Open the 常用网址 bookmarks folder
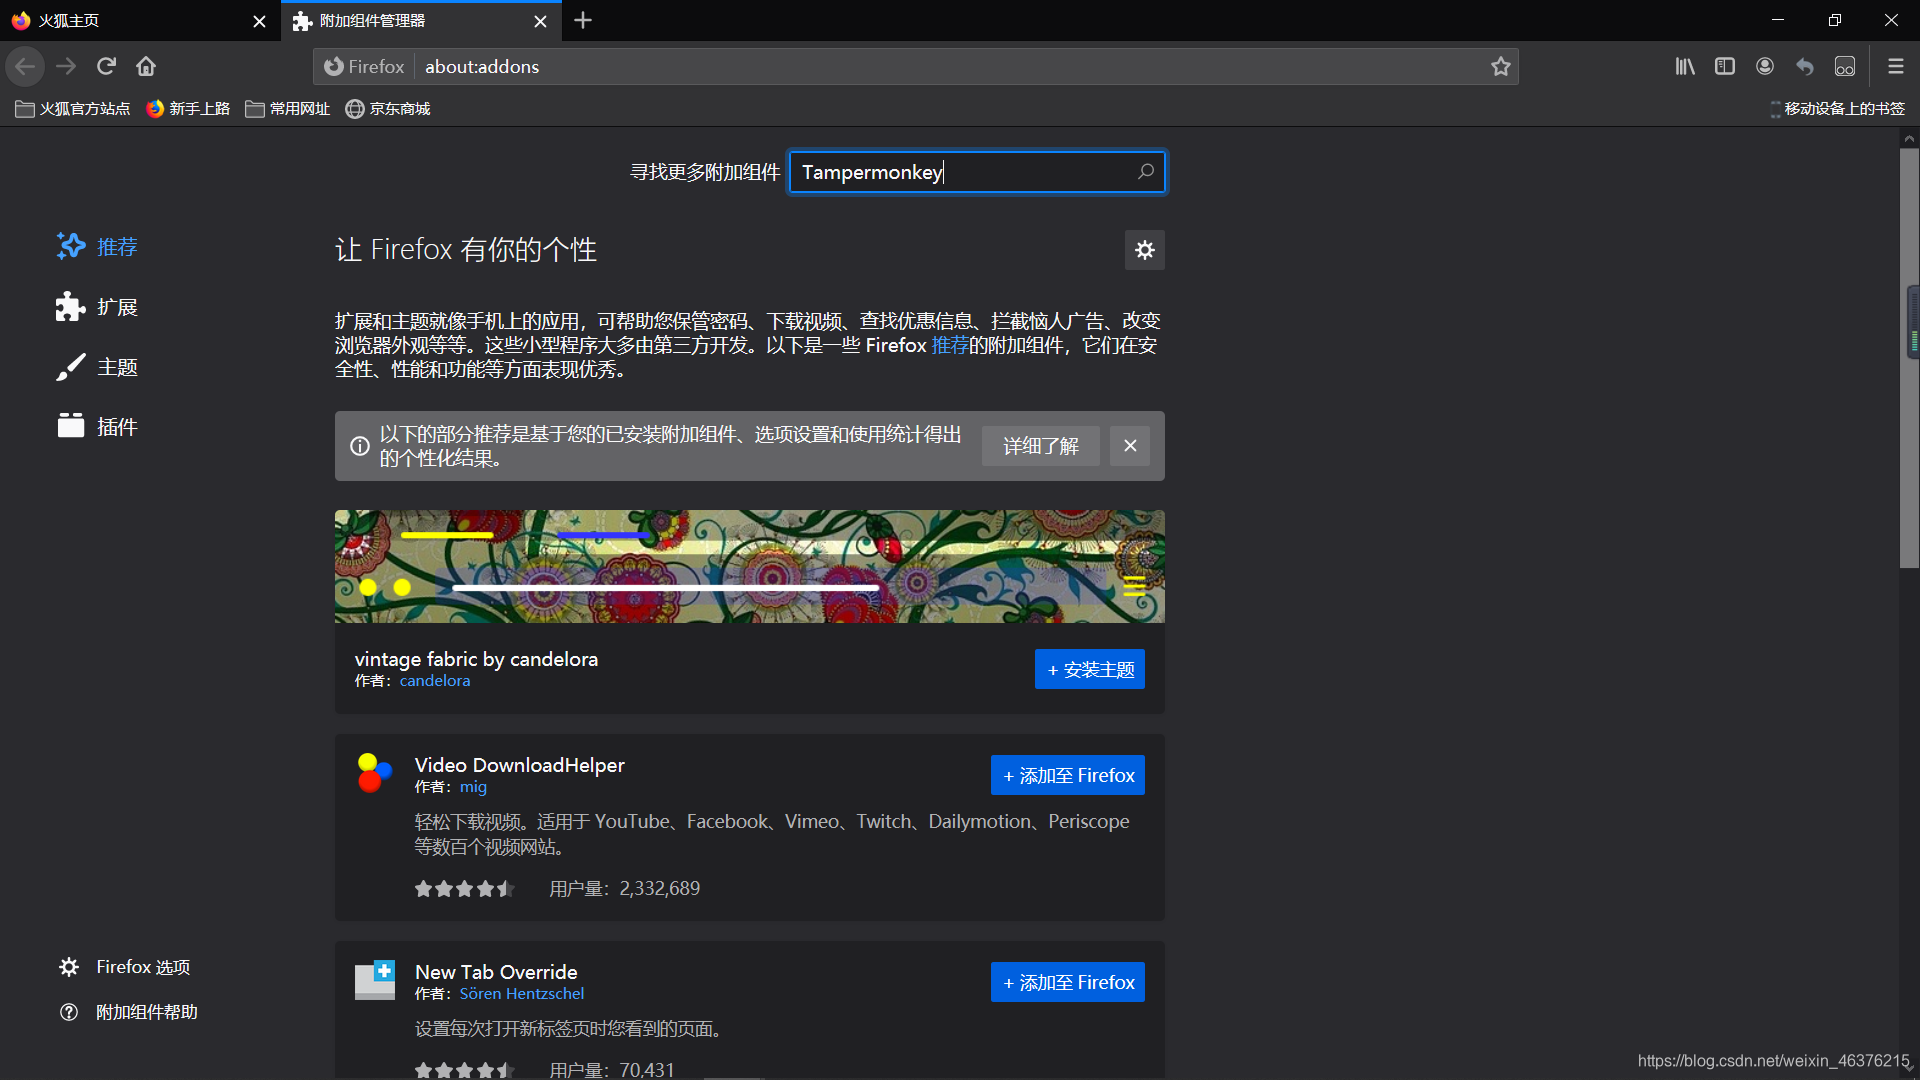The width and height of the screenshot is (1920, 1080). [288, 108]
